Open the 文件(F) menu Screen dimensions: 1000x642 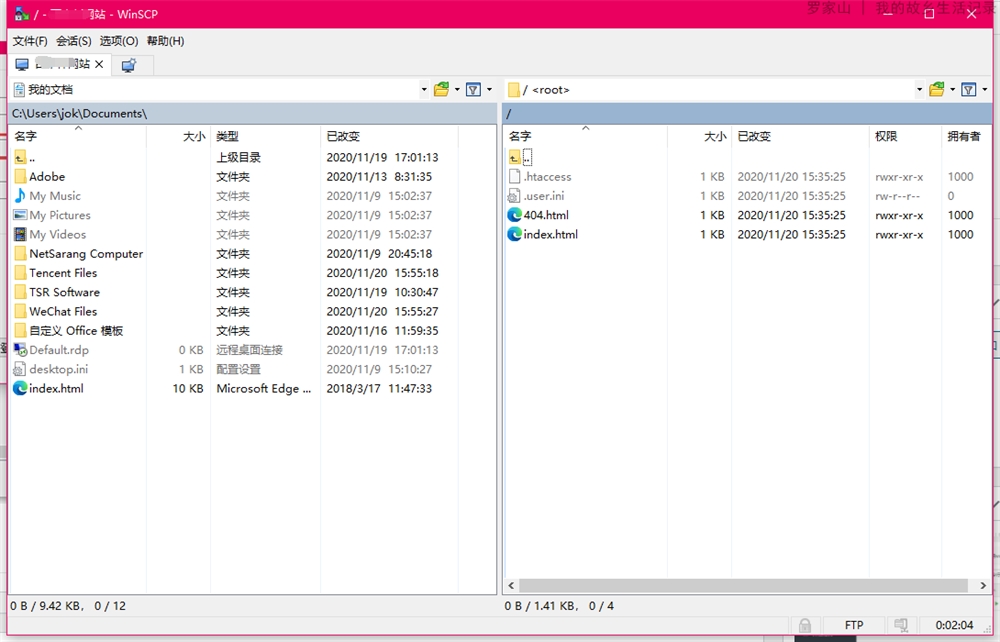[30, 41]
